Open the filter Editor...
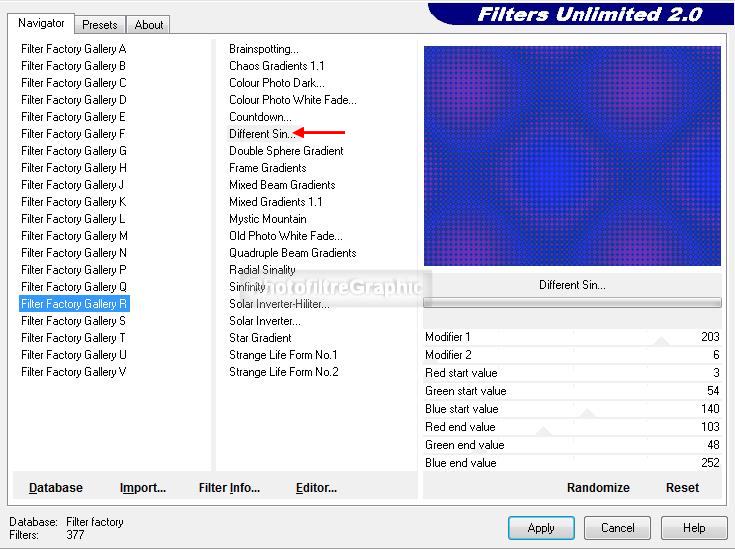Viewport: 735px width, 549px height. 316,488
